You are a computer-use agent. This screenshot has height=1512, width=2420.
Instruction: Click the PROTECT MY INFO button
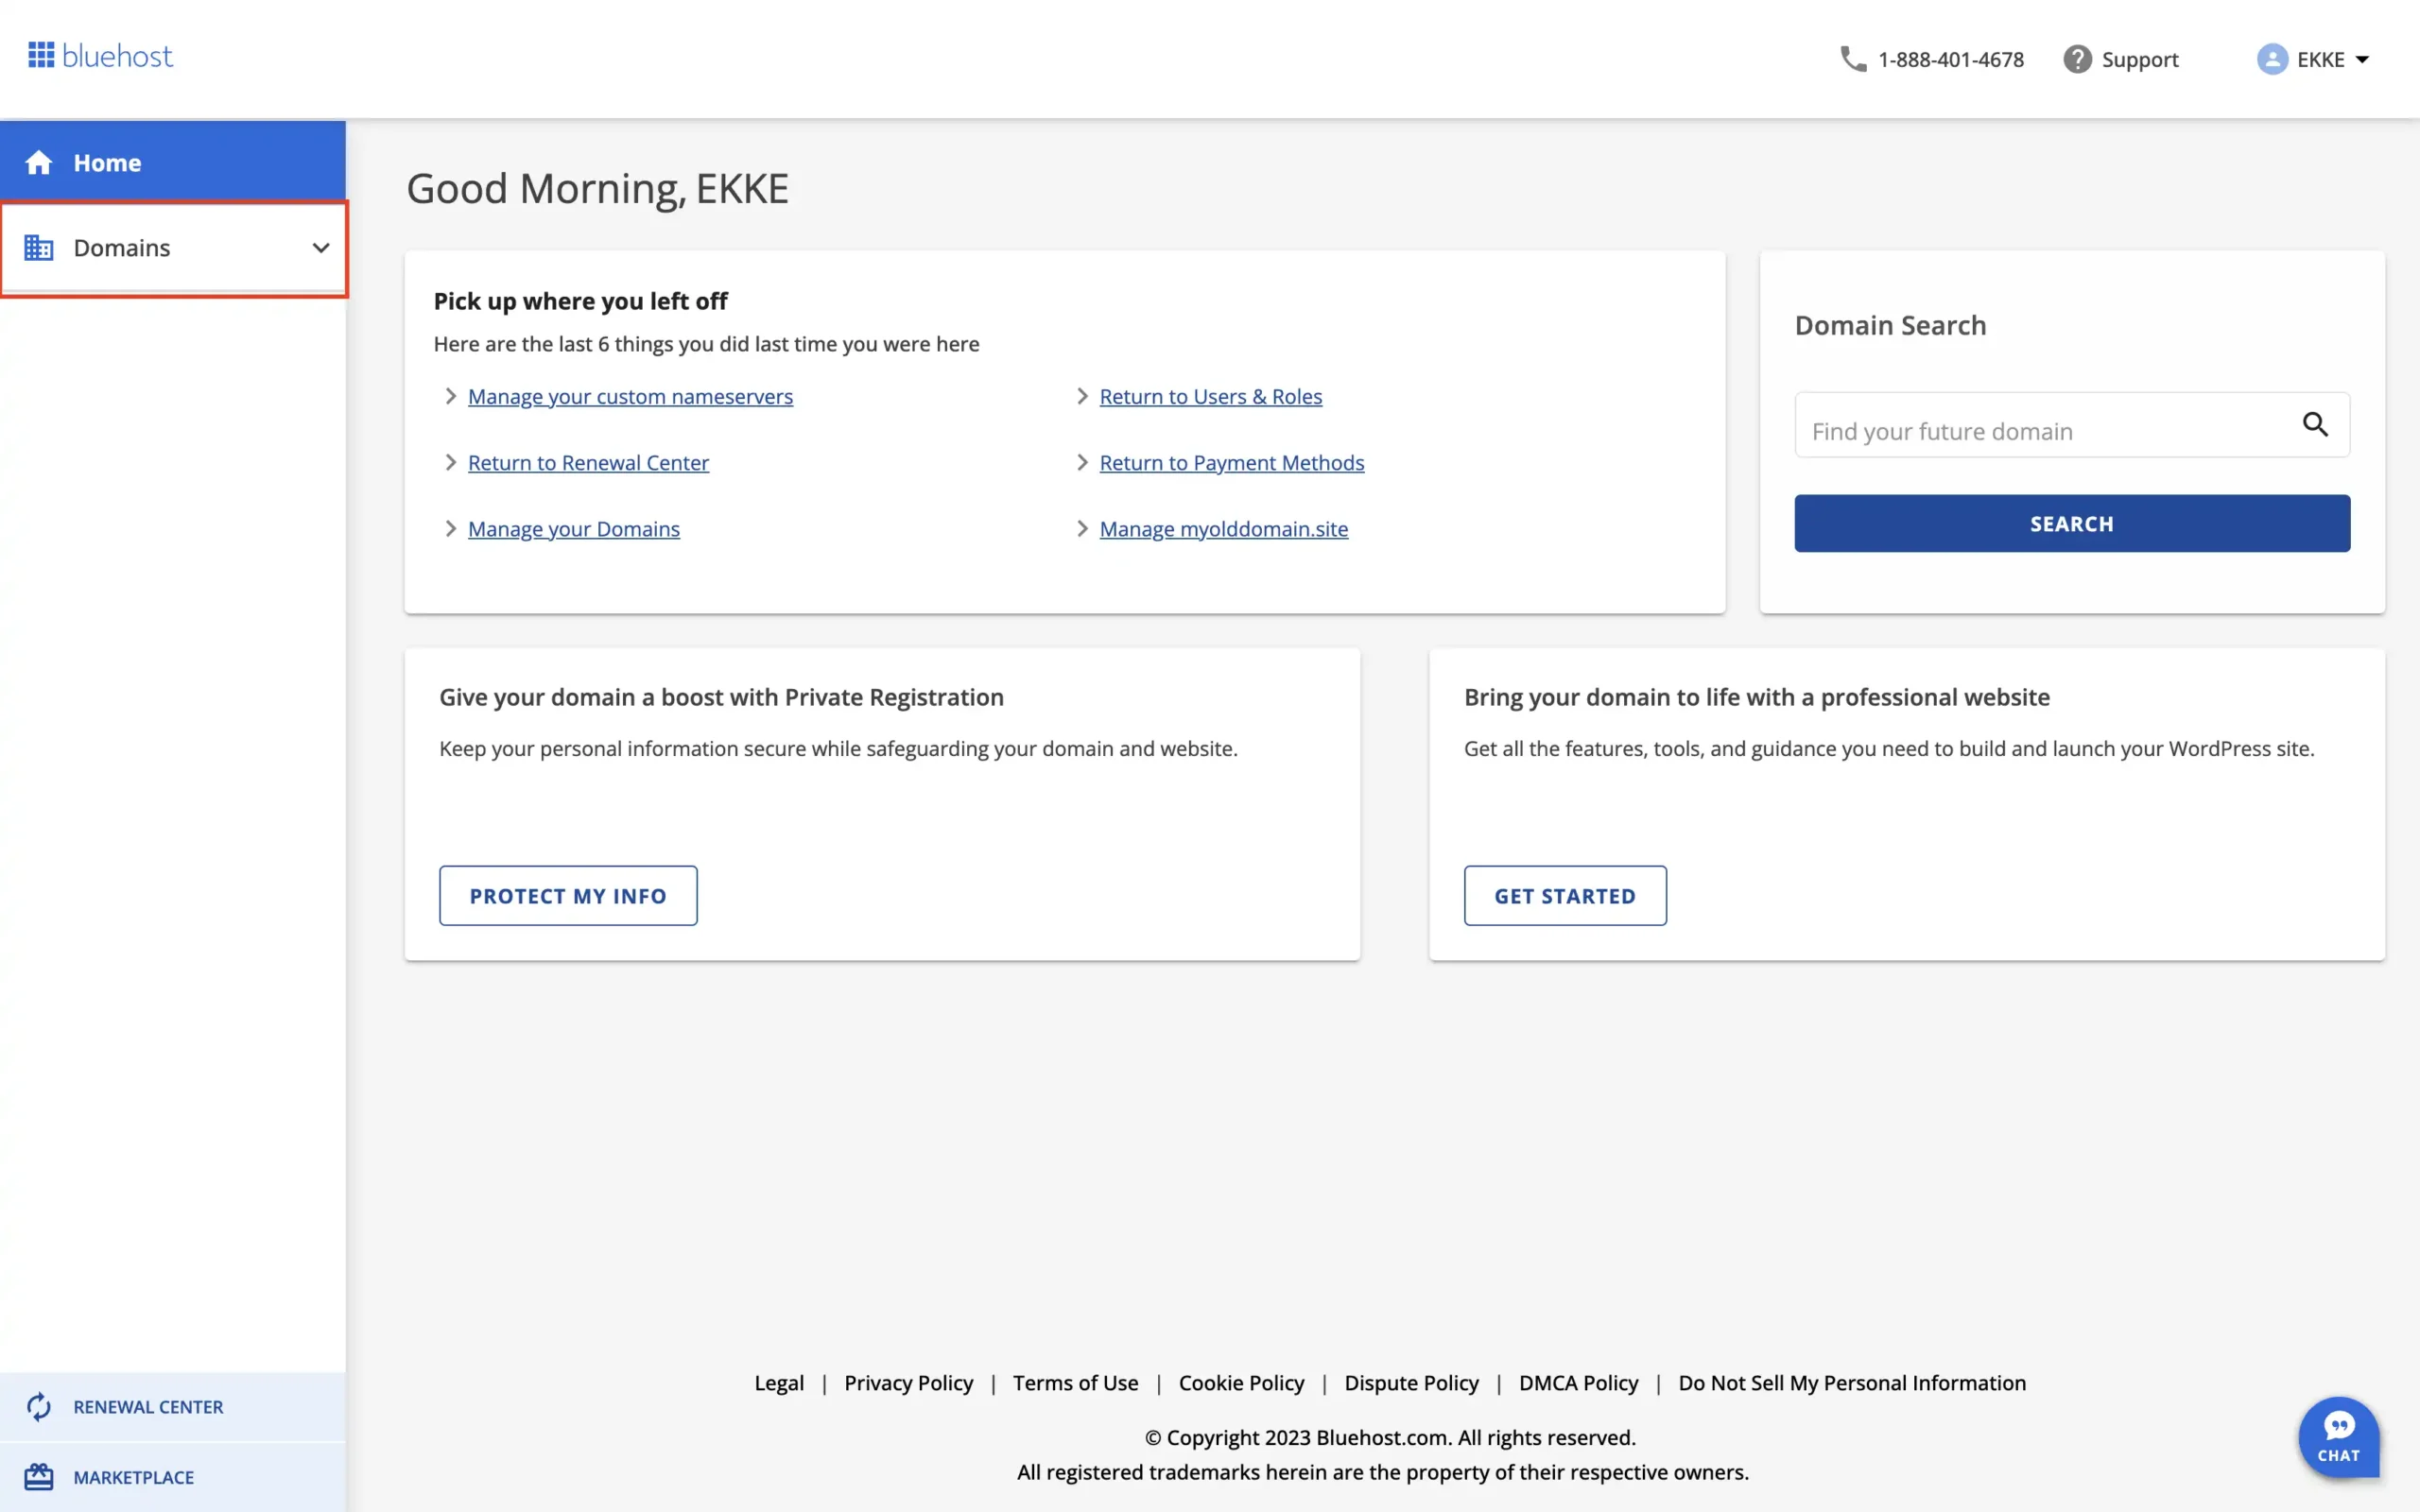568,896
